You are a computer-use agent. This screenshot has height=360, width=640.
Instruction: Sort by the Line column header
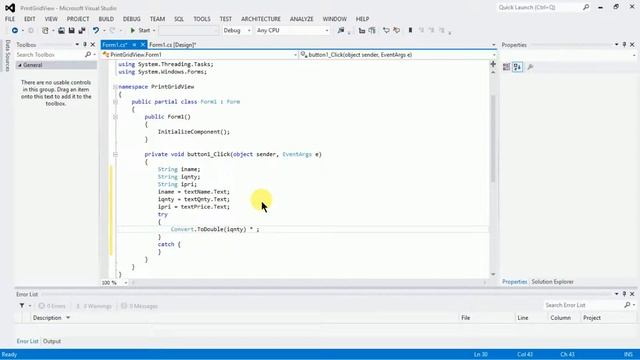tap(523, 318)
